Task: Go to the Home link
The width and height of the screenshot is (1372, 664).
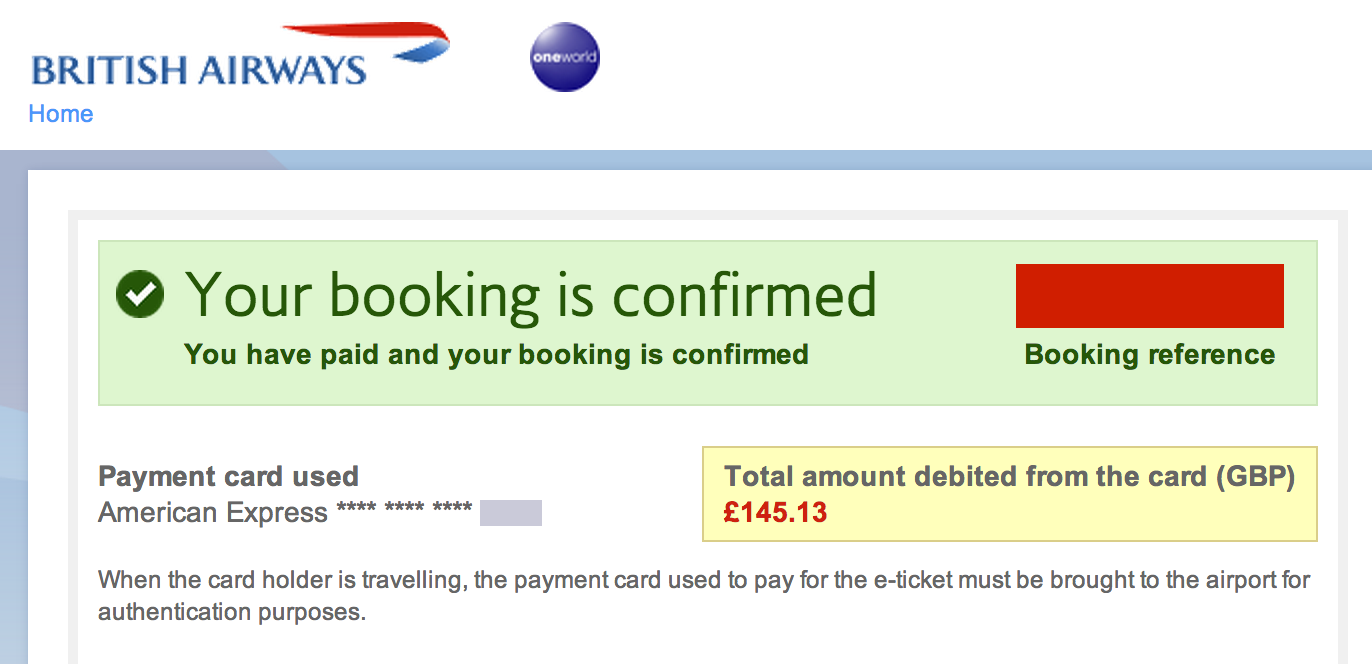Action: (x=61, y=114)
